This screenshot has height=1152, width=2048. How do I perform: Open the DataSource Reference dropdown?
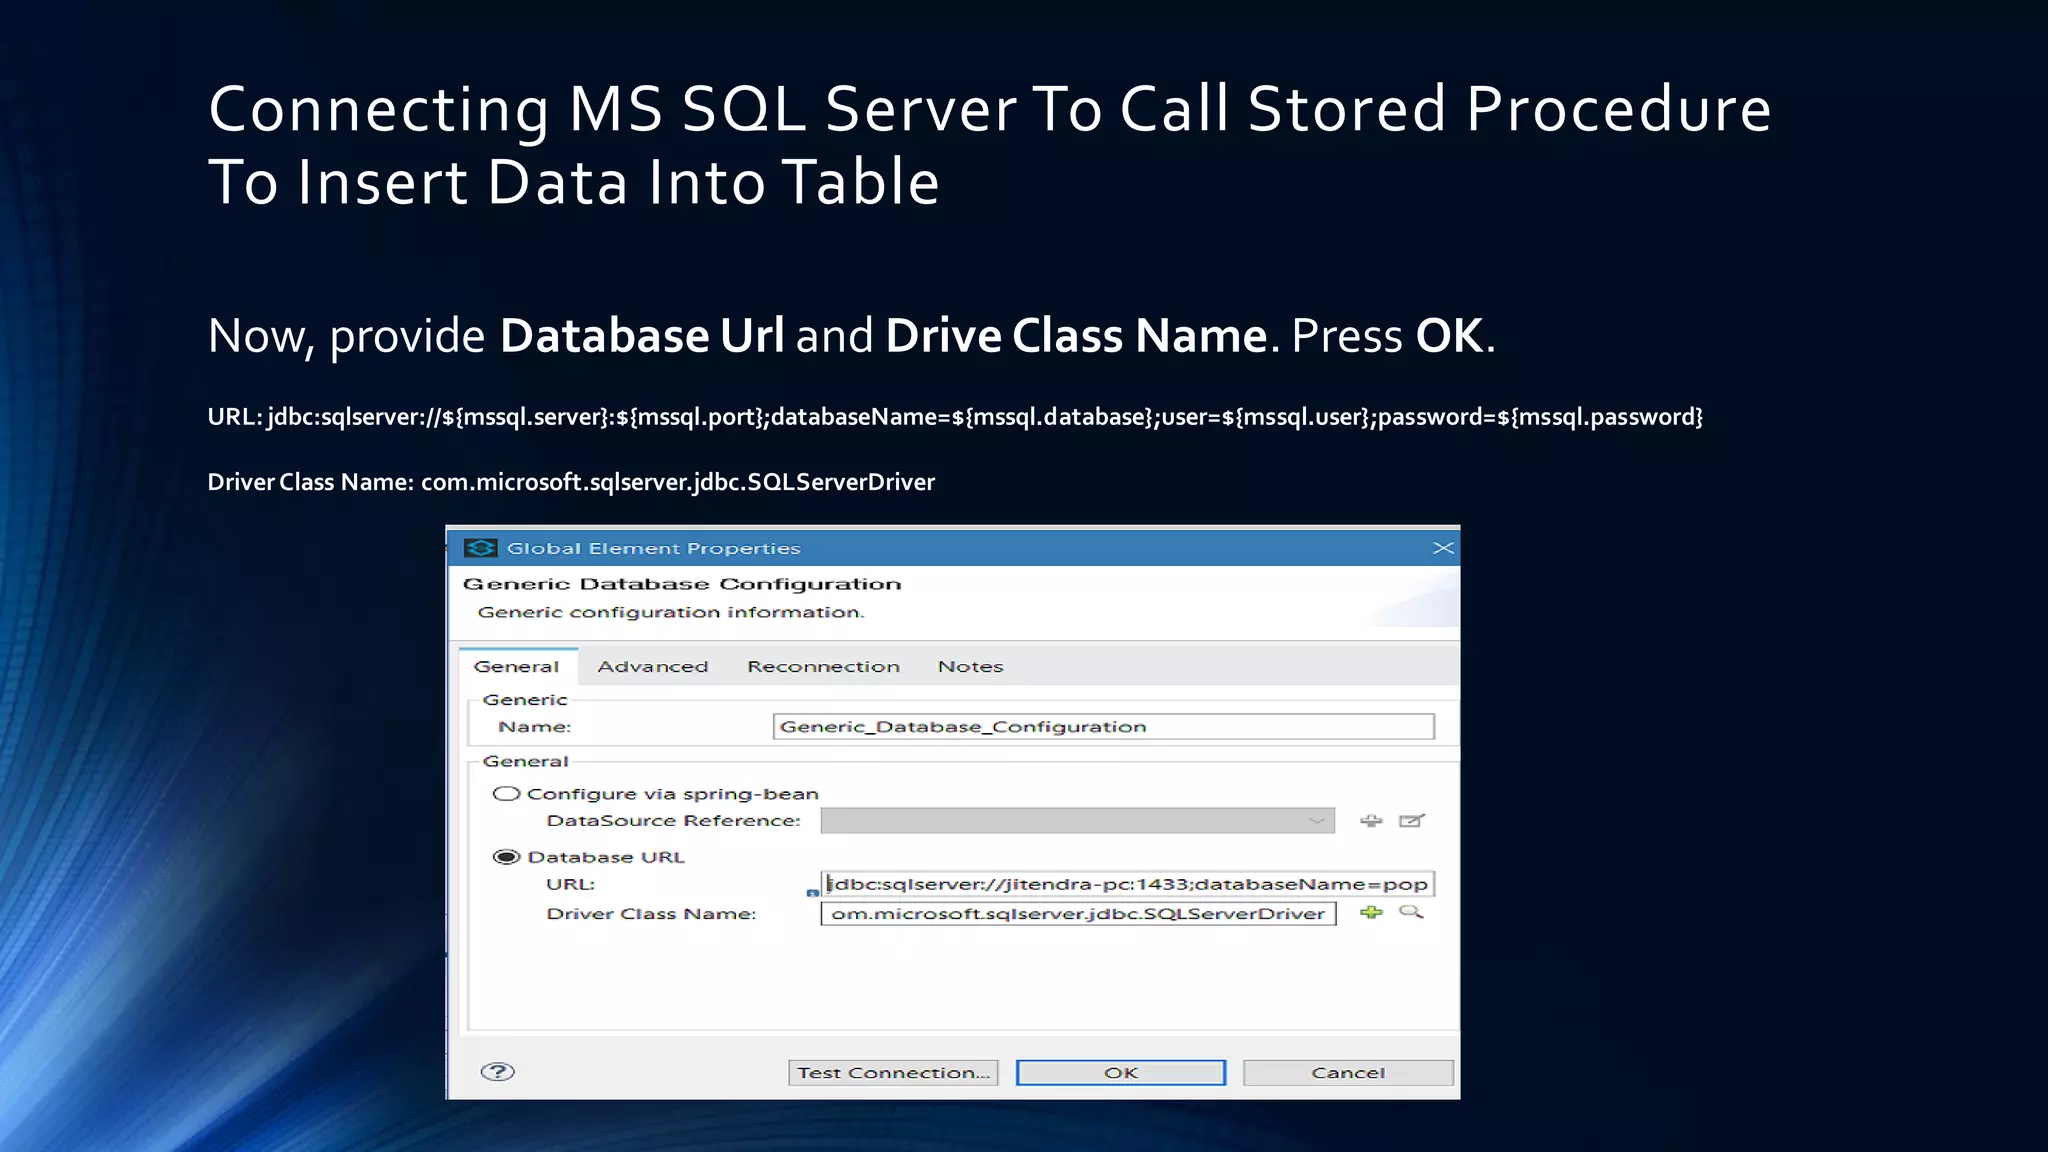click(x=1077, y=821)
